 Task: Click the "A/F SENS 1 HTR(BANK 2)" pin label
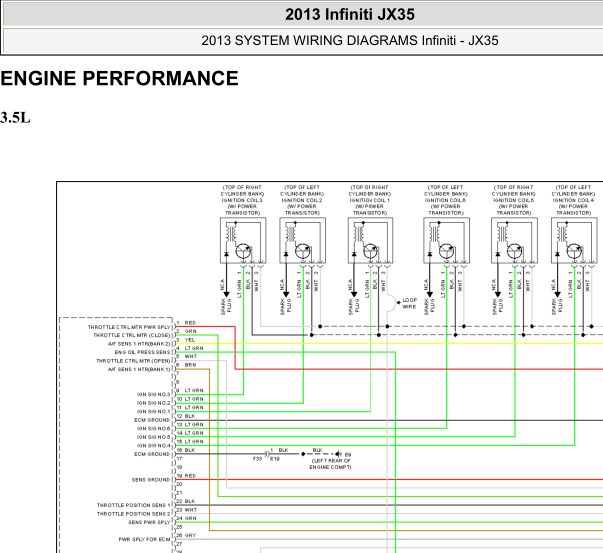pos(139,344)
